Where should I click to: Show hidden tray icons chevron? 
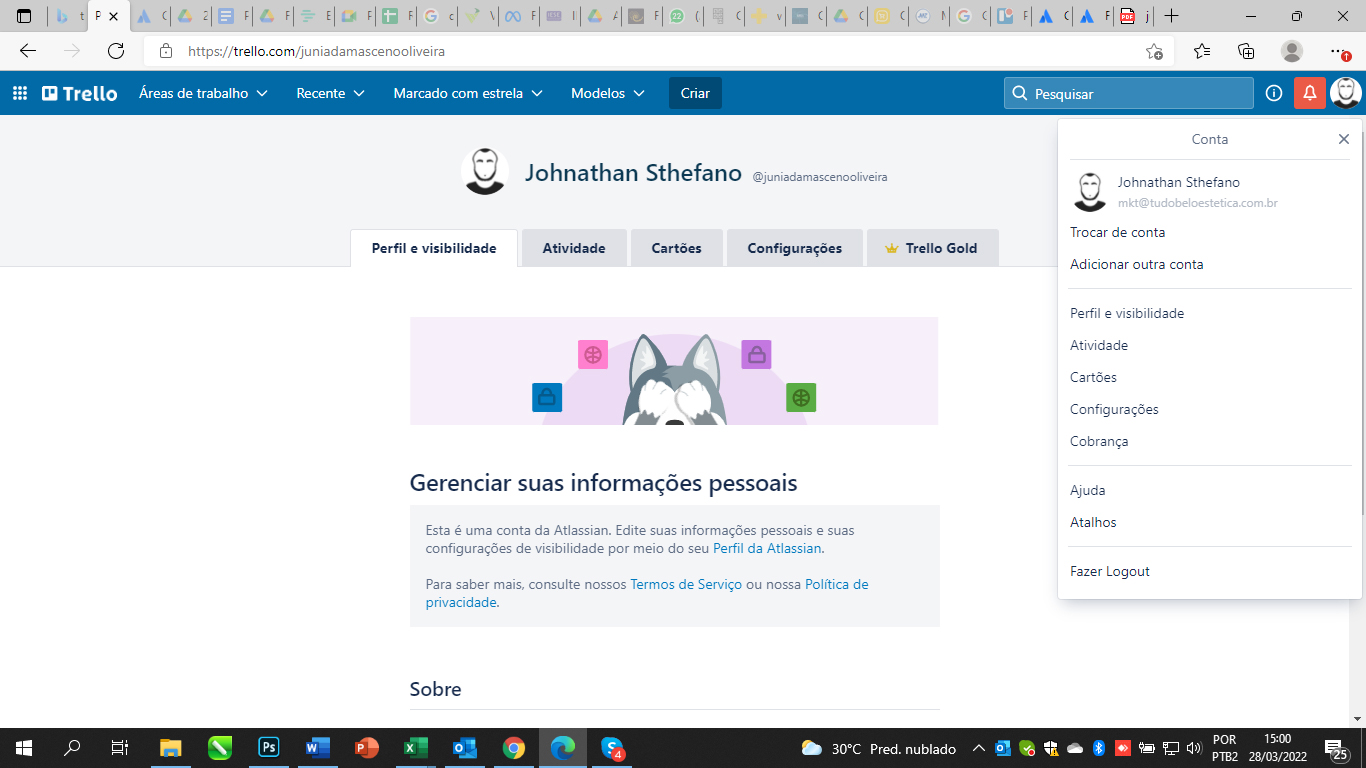click(x=979, y=748)
